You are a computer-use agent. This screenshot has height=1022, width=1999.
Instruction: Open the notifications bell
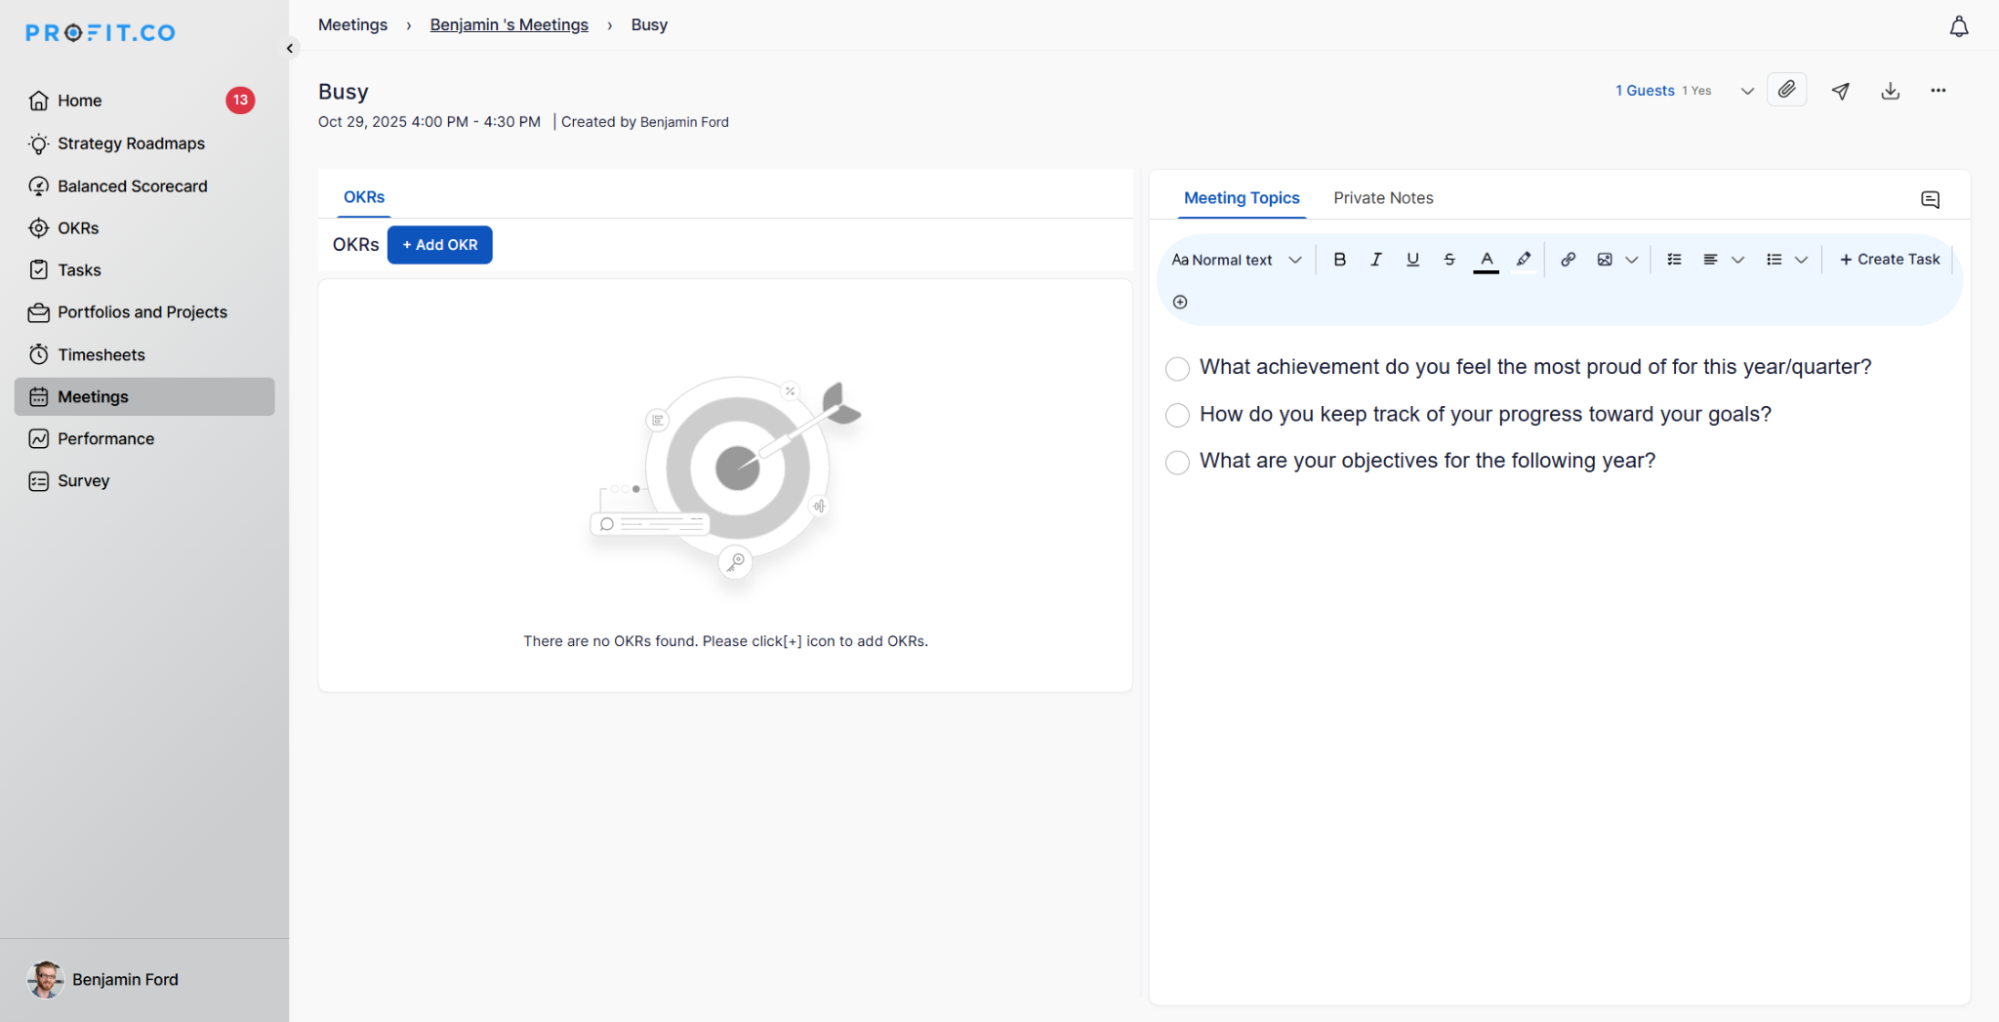pyautogui.click(x=1958, y=27)
